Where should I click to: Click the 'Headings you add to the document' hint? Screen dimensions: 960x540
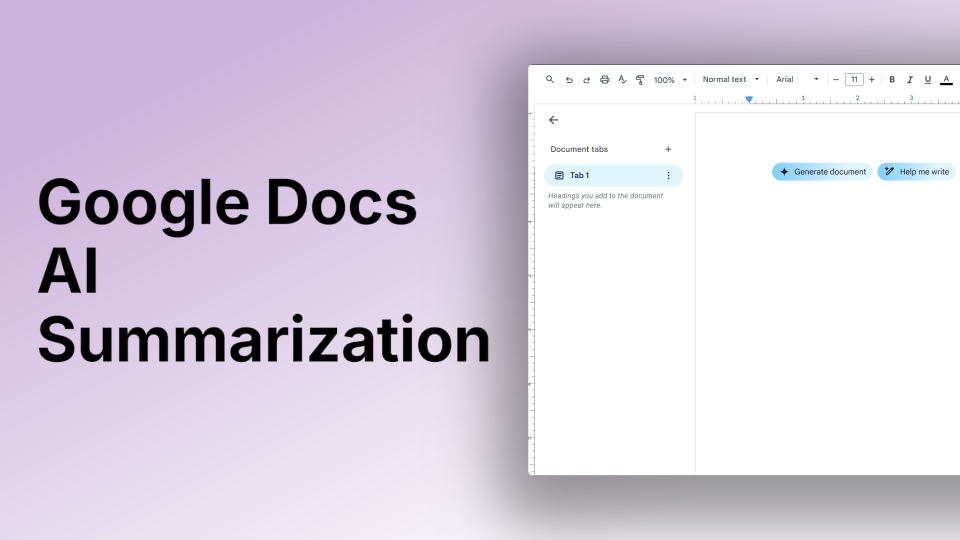[606, 201]
